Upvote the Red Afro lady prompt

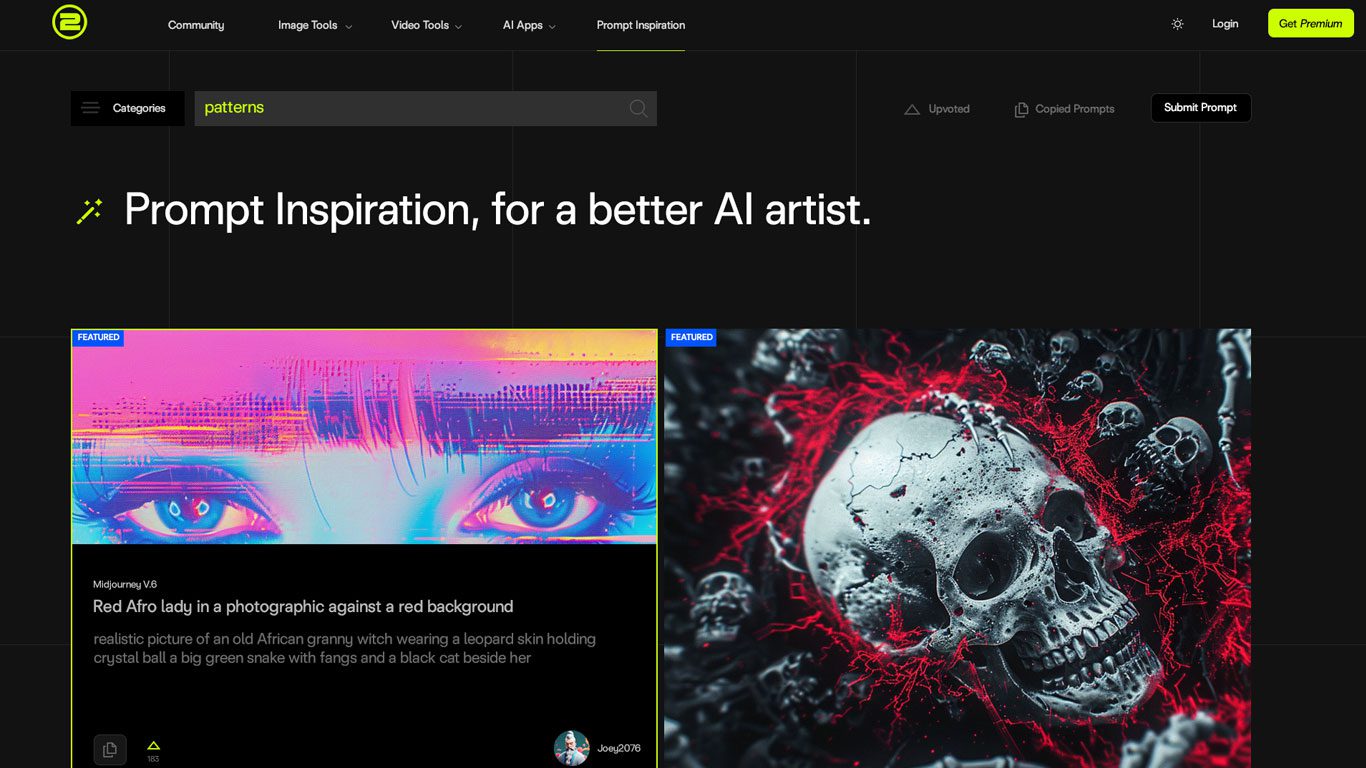coord(153,746)
